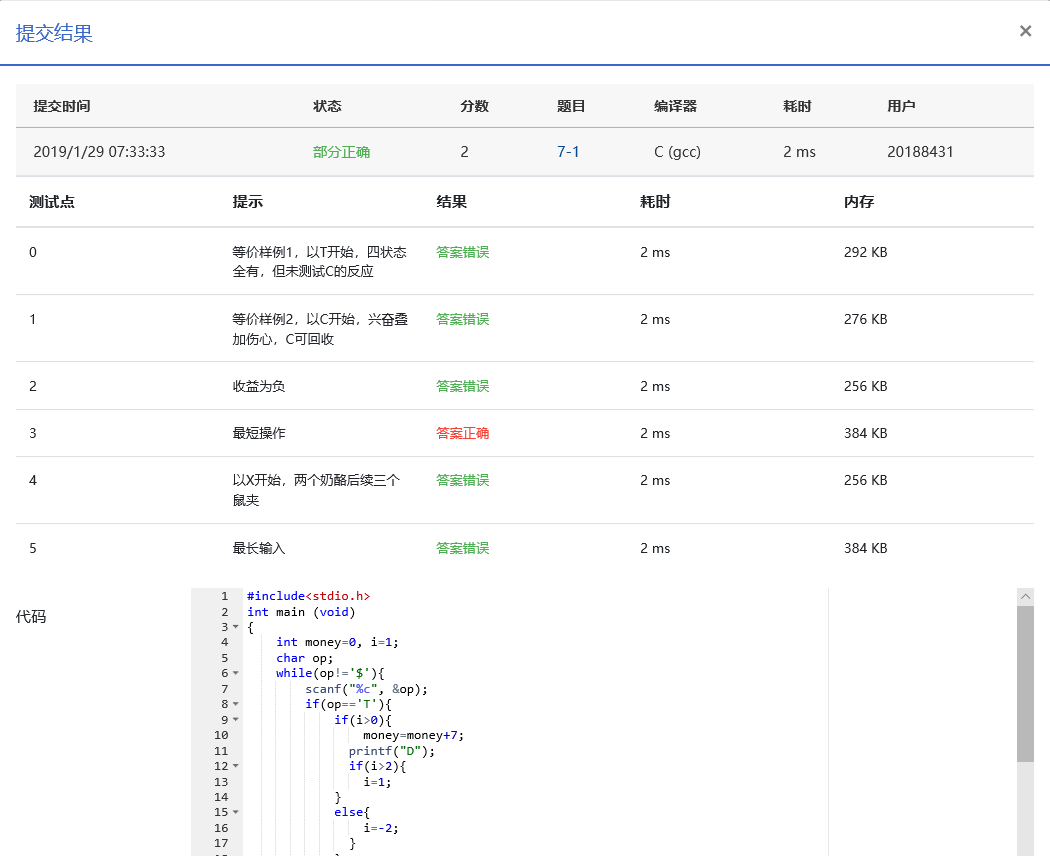Click hint starting with 以X开始
This screenshot has width=1050, height=856.
tap(316, 490)
